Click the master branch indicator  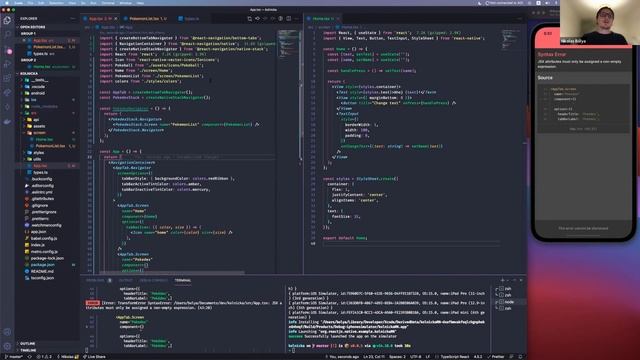click(13, 357)
